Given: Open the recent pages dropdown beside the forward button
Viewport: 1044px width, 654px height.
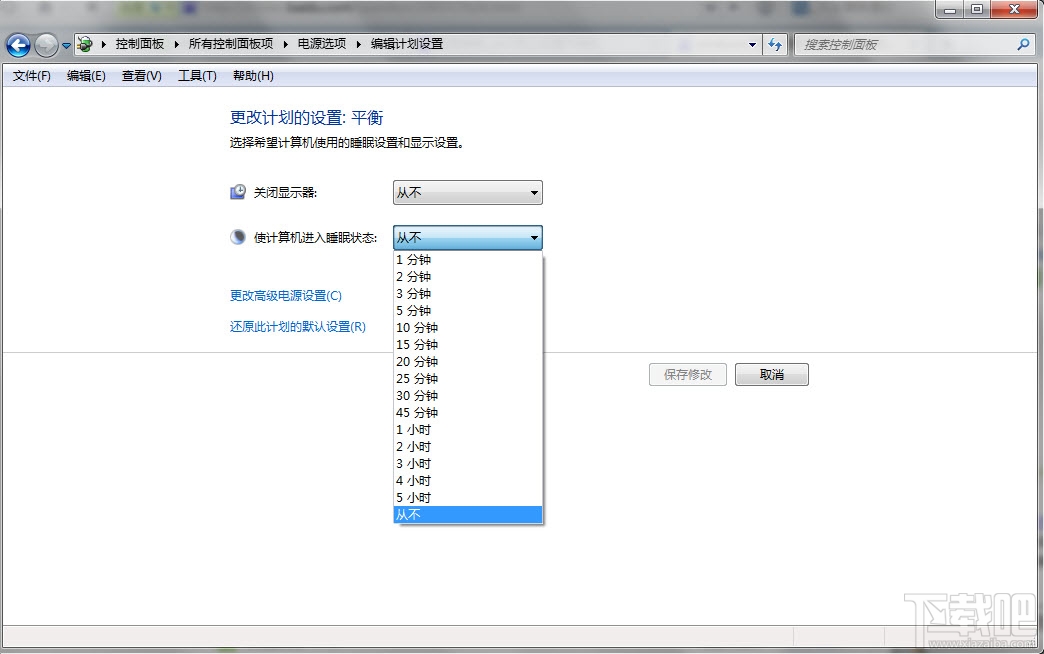Looking at the screenshot, I should [65, 45].
